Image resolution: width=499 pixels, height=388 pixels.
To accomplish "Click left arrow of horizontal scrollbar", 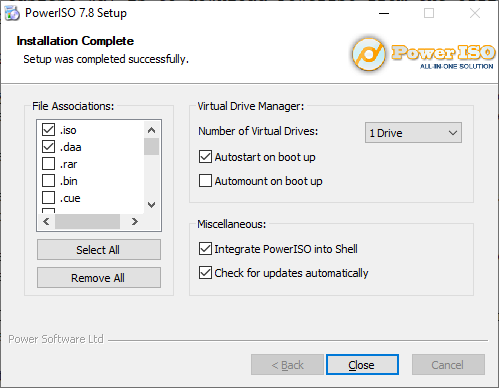I will (x=46, y=221).
